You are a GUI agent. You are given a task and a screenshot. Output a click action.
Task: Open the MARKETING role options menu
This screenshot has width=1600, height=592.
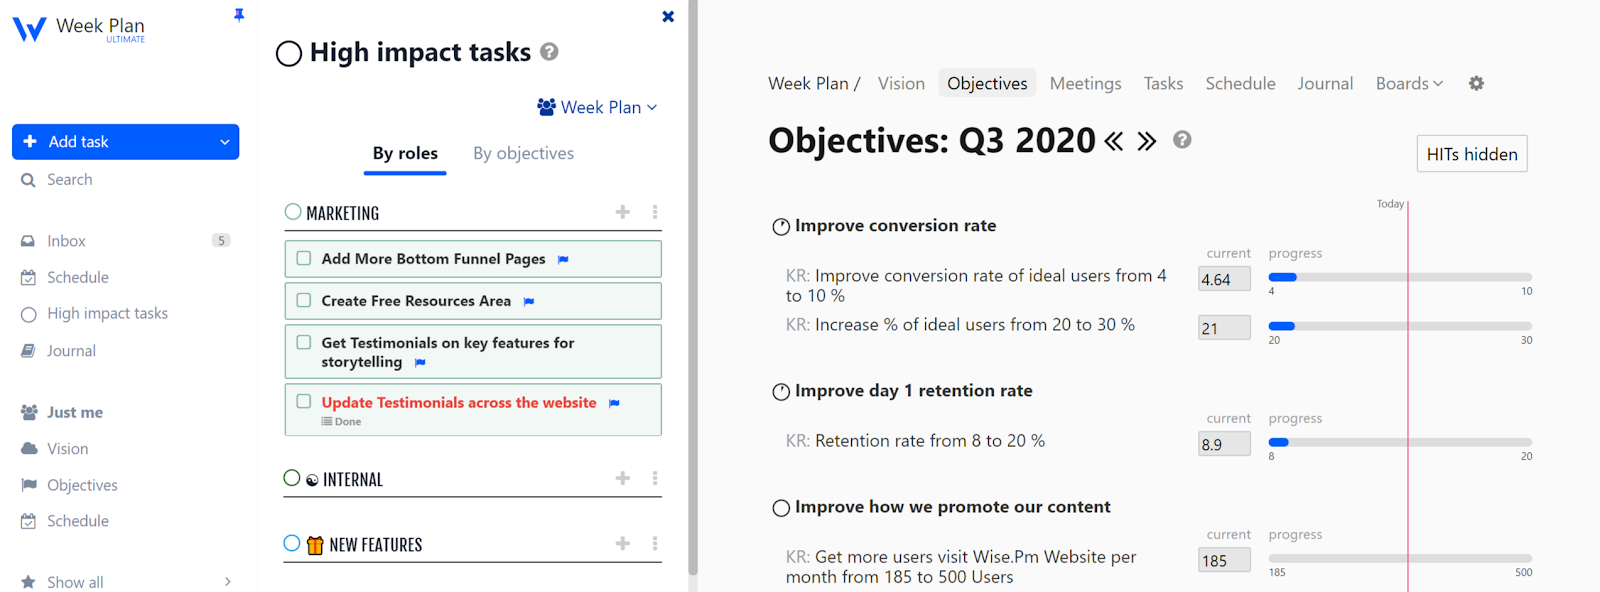coord(655,212)
